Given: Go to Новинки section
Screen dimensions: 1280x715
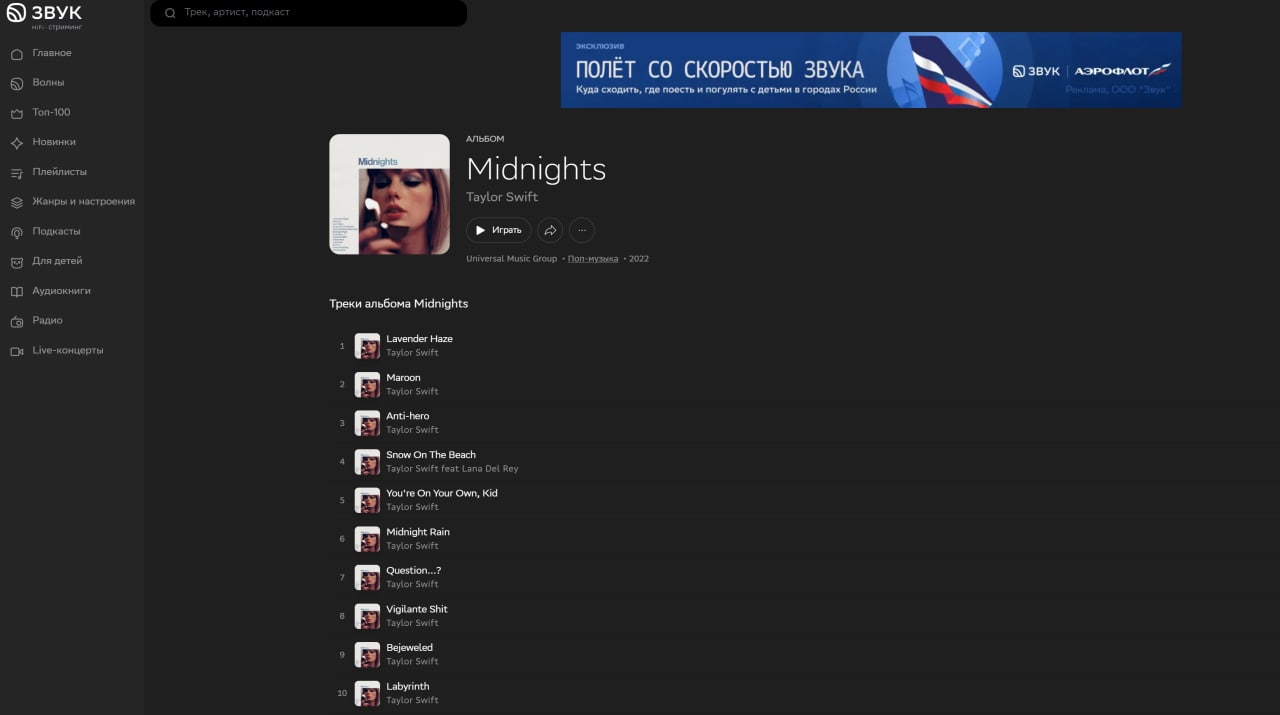Looking at the screenshot, I should click(54, 142).
